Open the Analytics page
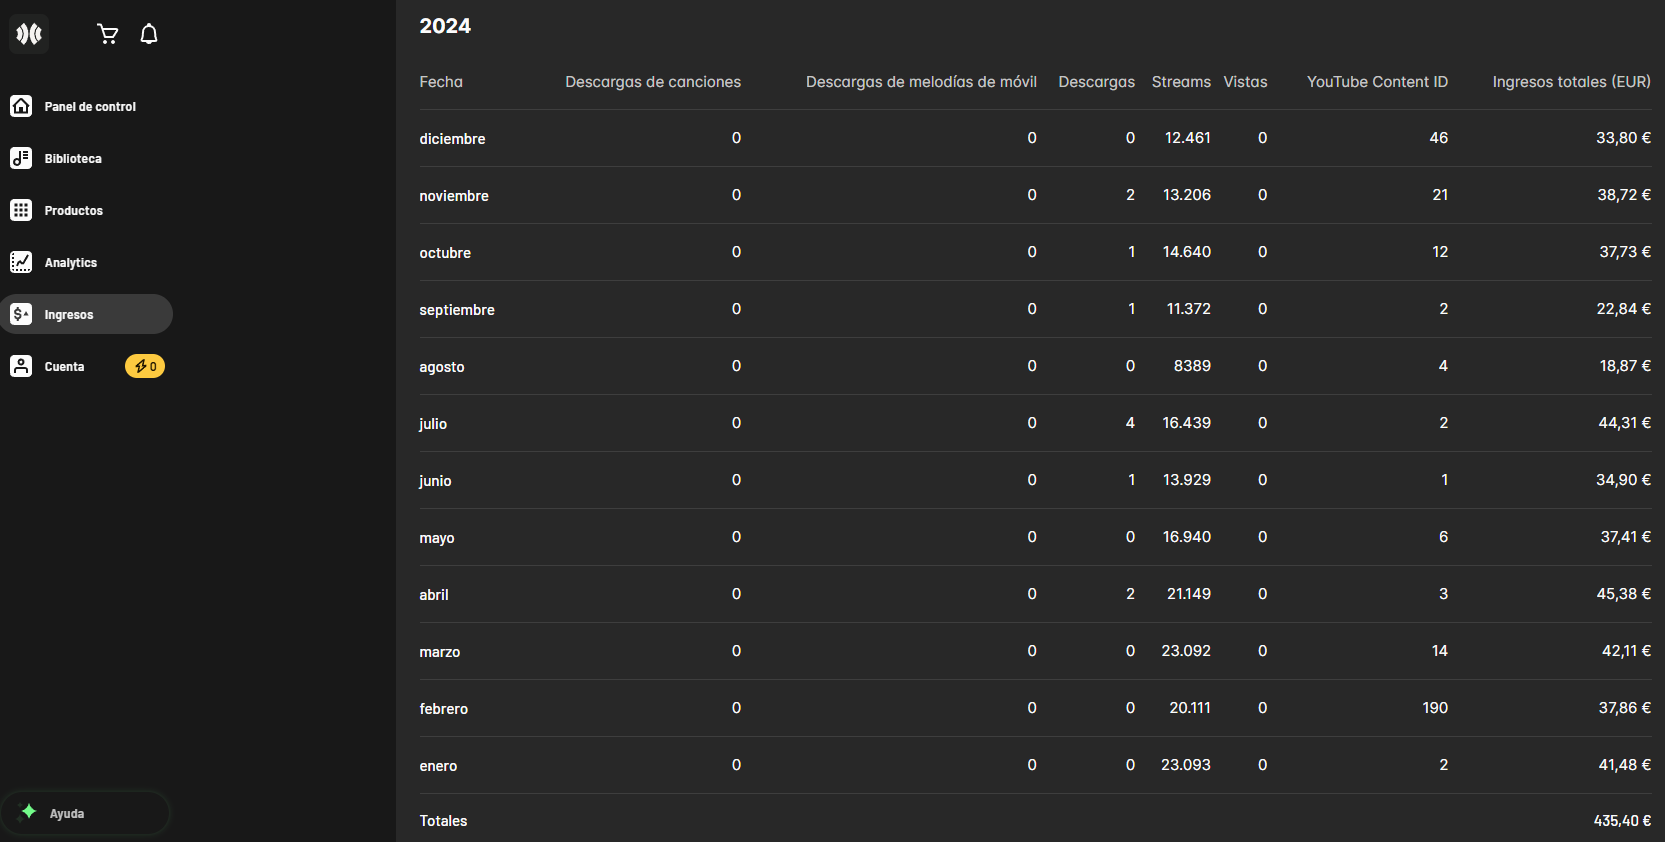Image resolution: width=1665 pixels, height=842 pixels. pos(71,263)
